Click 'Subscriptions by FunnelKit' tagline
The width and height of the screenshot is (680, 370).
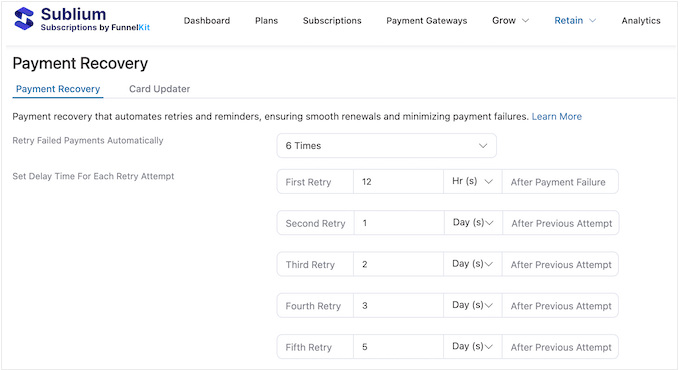pyautogui.click(x=95, y=27)
